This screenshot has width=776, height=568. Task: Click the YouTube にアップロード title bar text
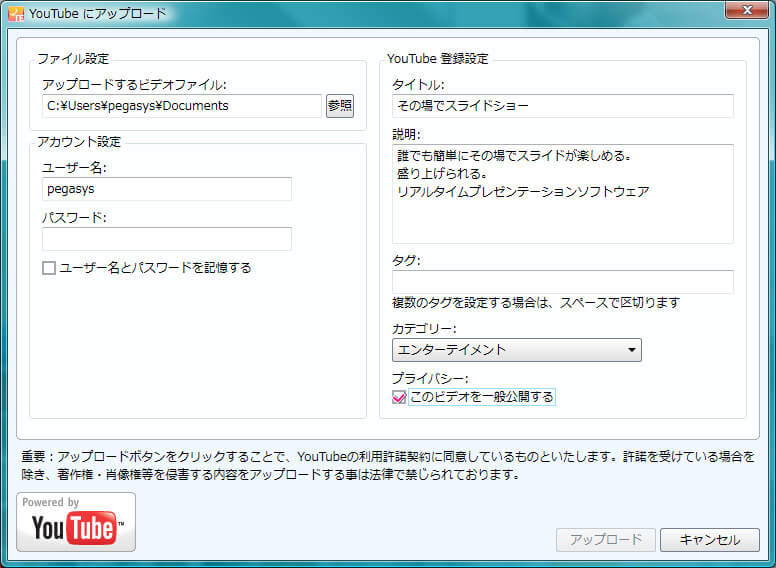pos(97,14)
